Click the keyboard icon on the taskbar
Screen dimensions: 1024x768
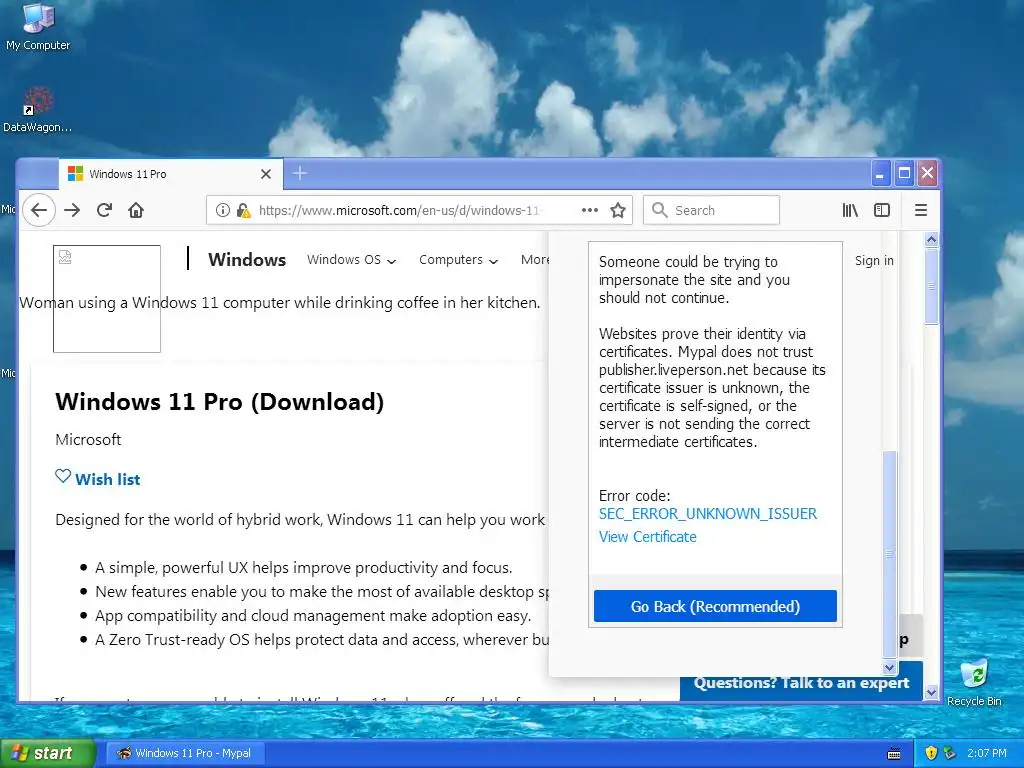(x=894, y=754)
